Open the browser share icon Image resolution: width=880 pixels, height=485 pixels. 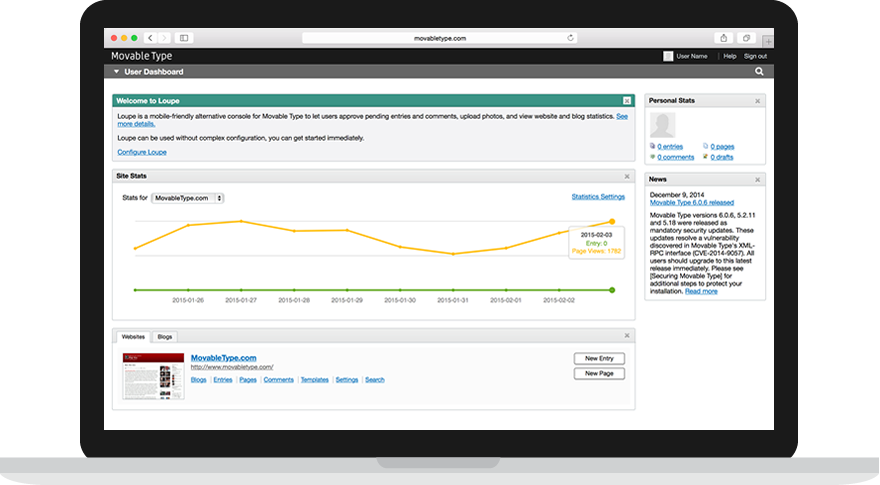click(x=723, y=38)
